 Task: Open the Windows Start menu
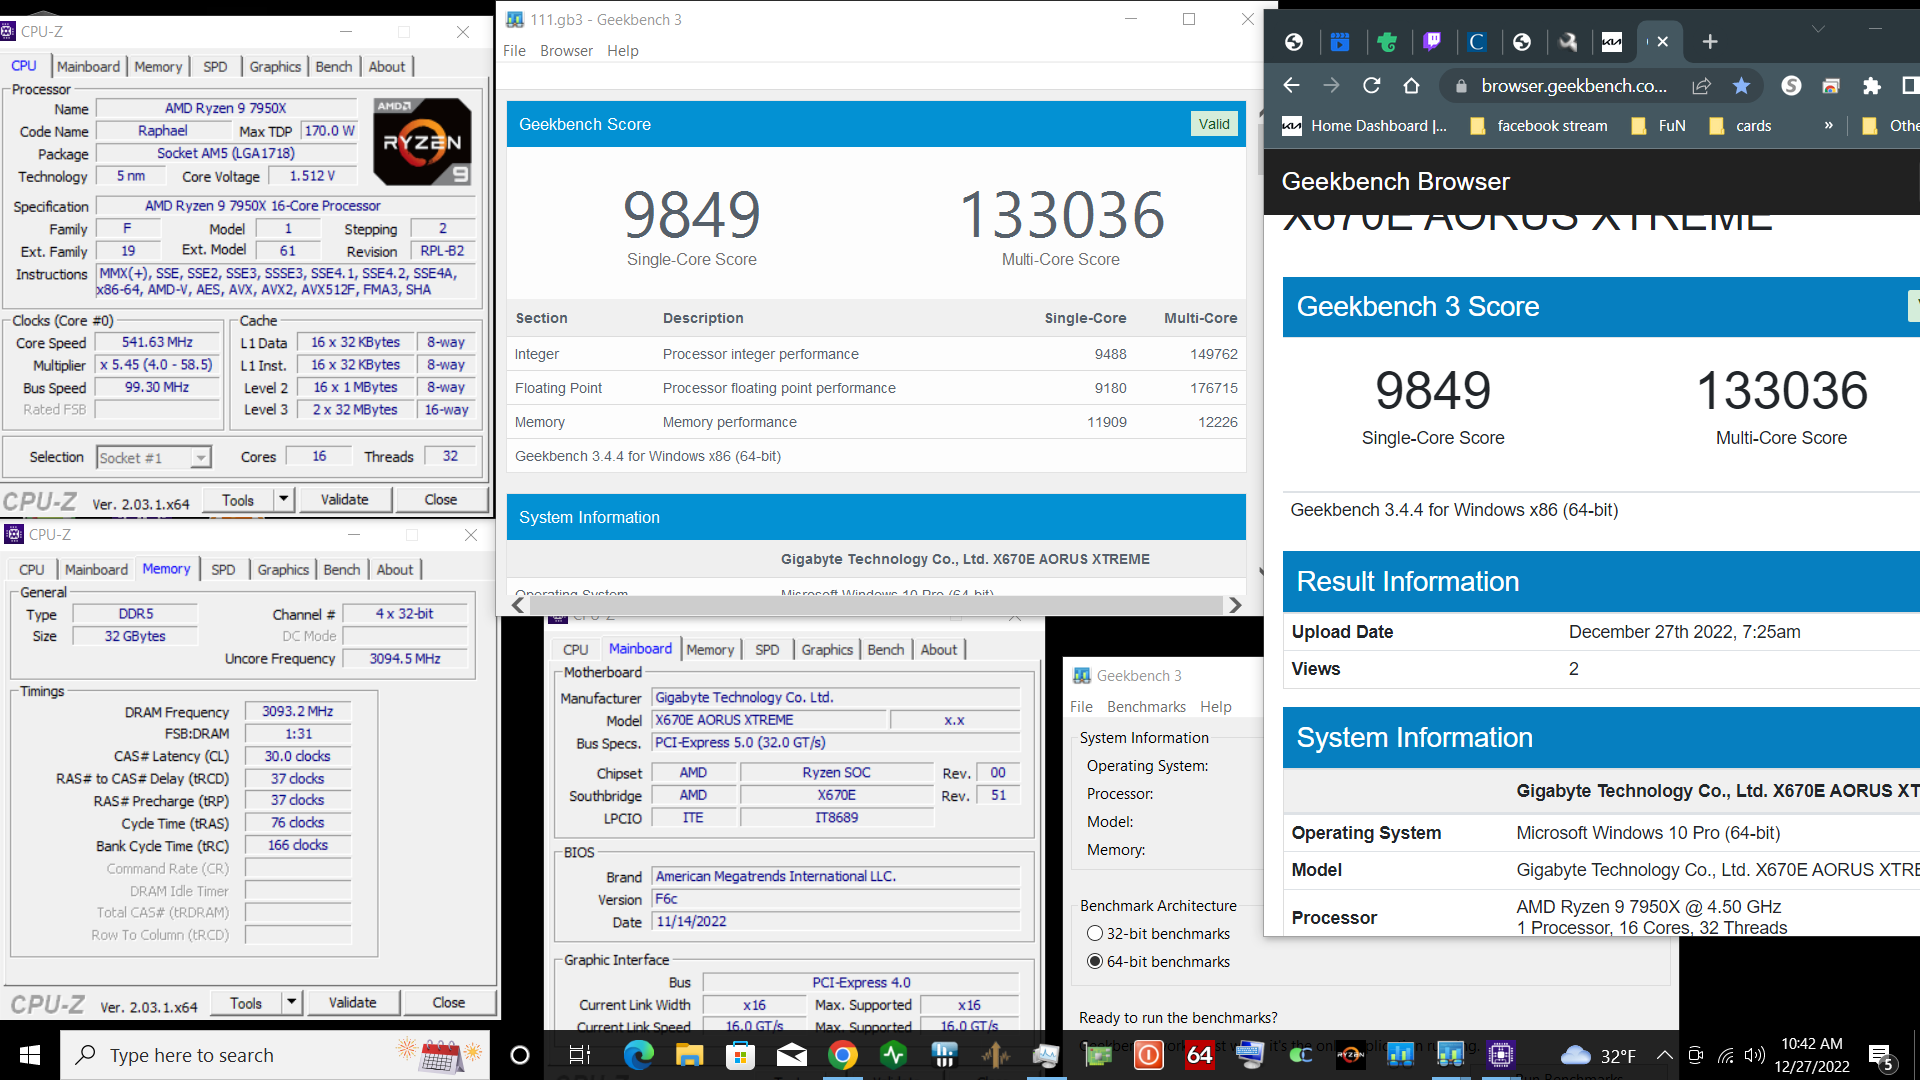[29, 1055]
